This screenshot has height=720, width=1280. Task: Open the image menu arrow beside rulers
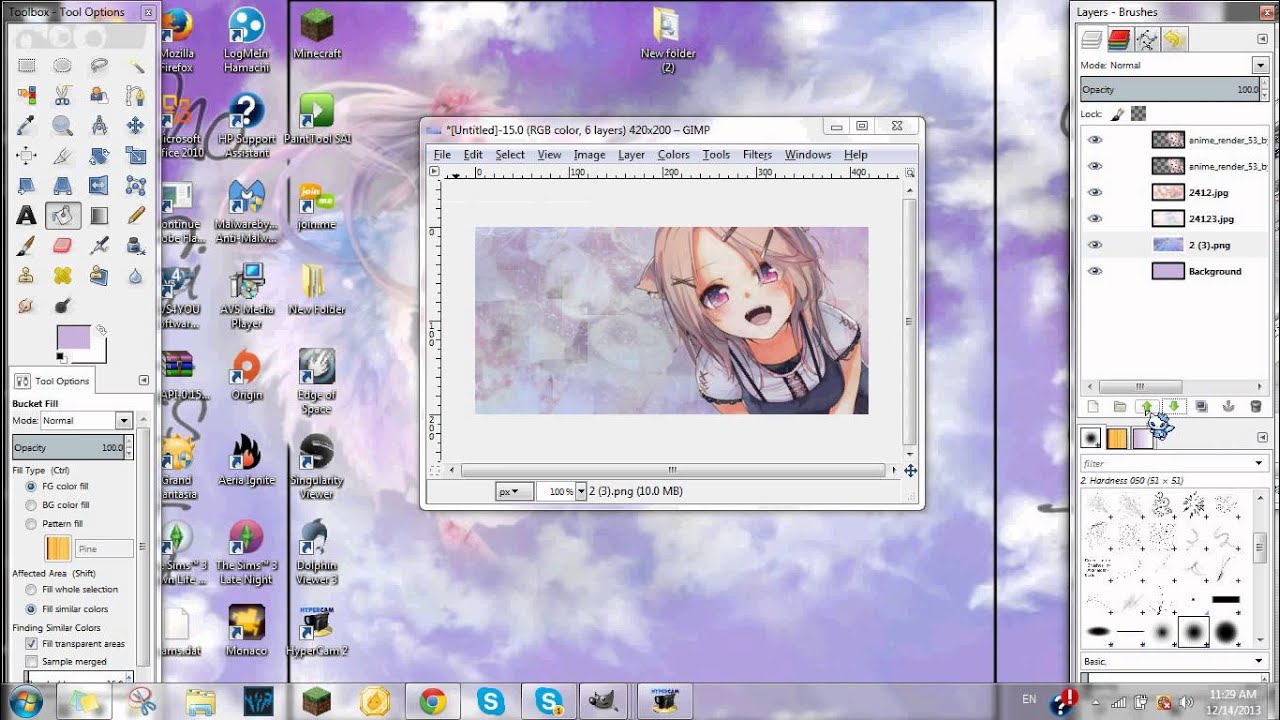point(434,172)
